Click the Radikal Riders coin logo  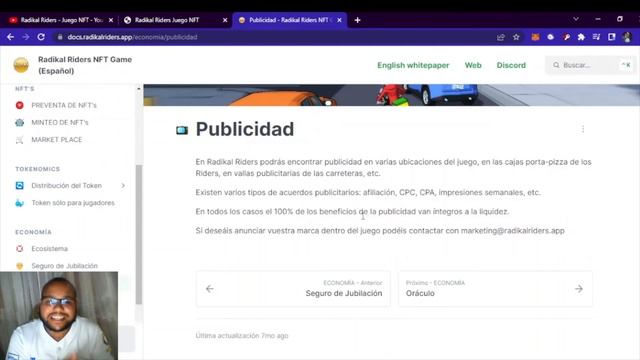21,65
